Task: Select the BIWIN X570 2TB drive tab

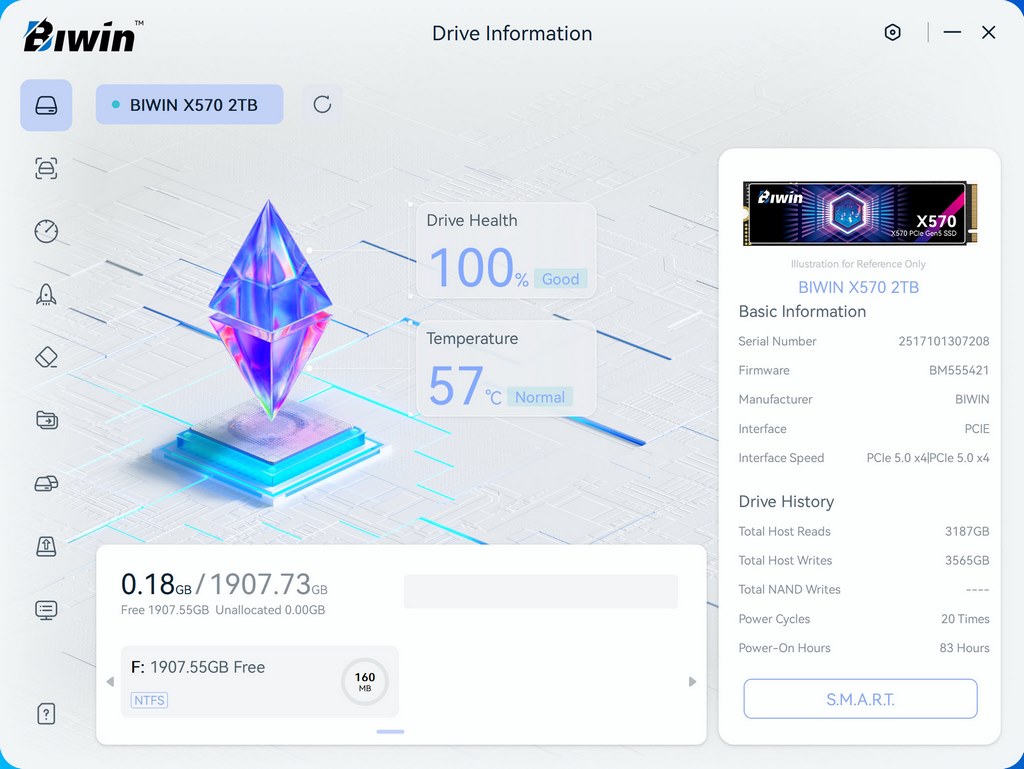Action: pos(189,105)
